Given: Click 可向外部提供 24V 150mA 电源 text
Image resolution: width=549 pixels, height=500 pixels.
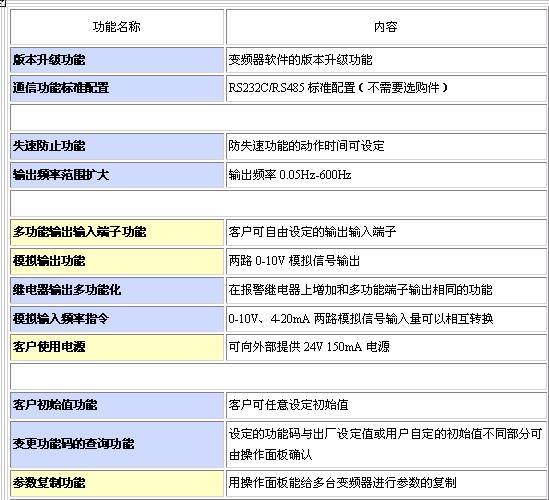Looking at the screenshot, I should coord(309,347).
